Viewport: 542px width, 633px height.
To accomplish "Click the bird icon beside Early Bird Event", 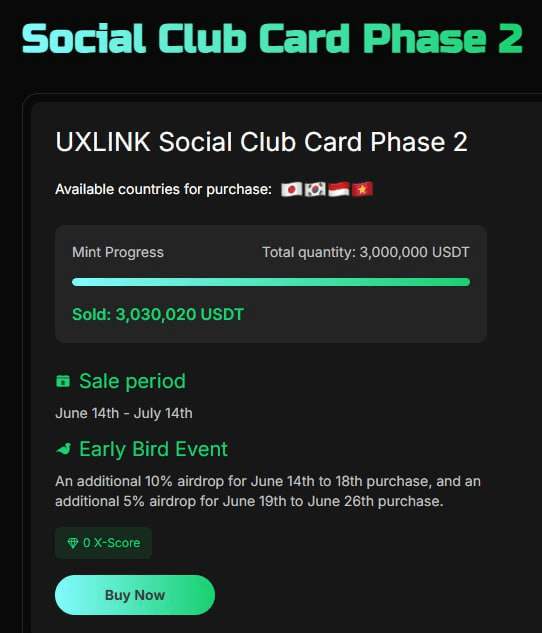I will tap(64, 449).
